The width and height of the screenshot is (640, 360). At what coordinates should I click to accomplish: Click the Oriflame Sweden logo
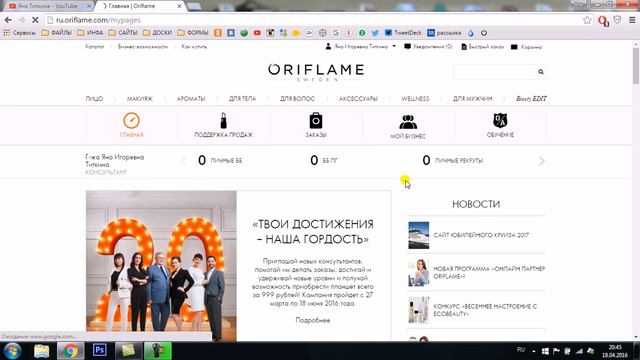coord(316,72)
